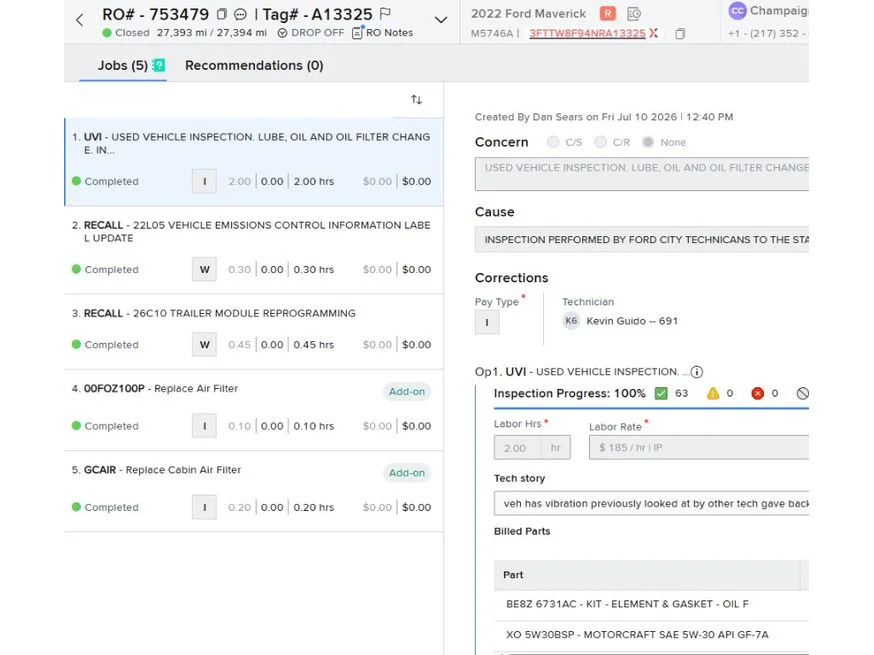Viewport: 874px width, 655px height.
Task: Click the 2.00 hrs value on UVI job
Action: click(313, 181)
